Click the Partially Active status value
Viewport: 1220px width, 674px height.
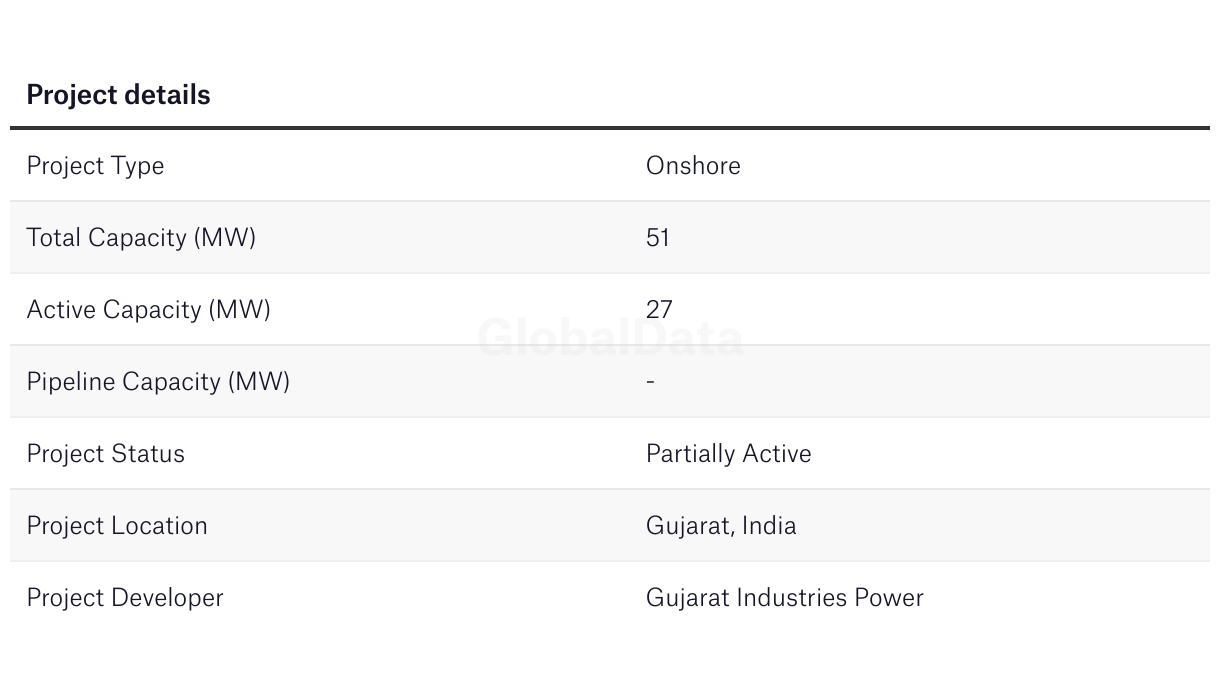point(728,454)
